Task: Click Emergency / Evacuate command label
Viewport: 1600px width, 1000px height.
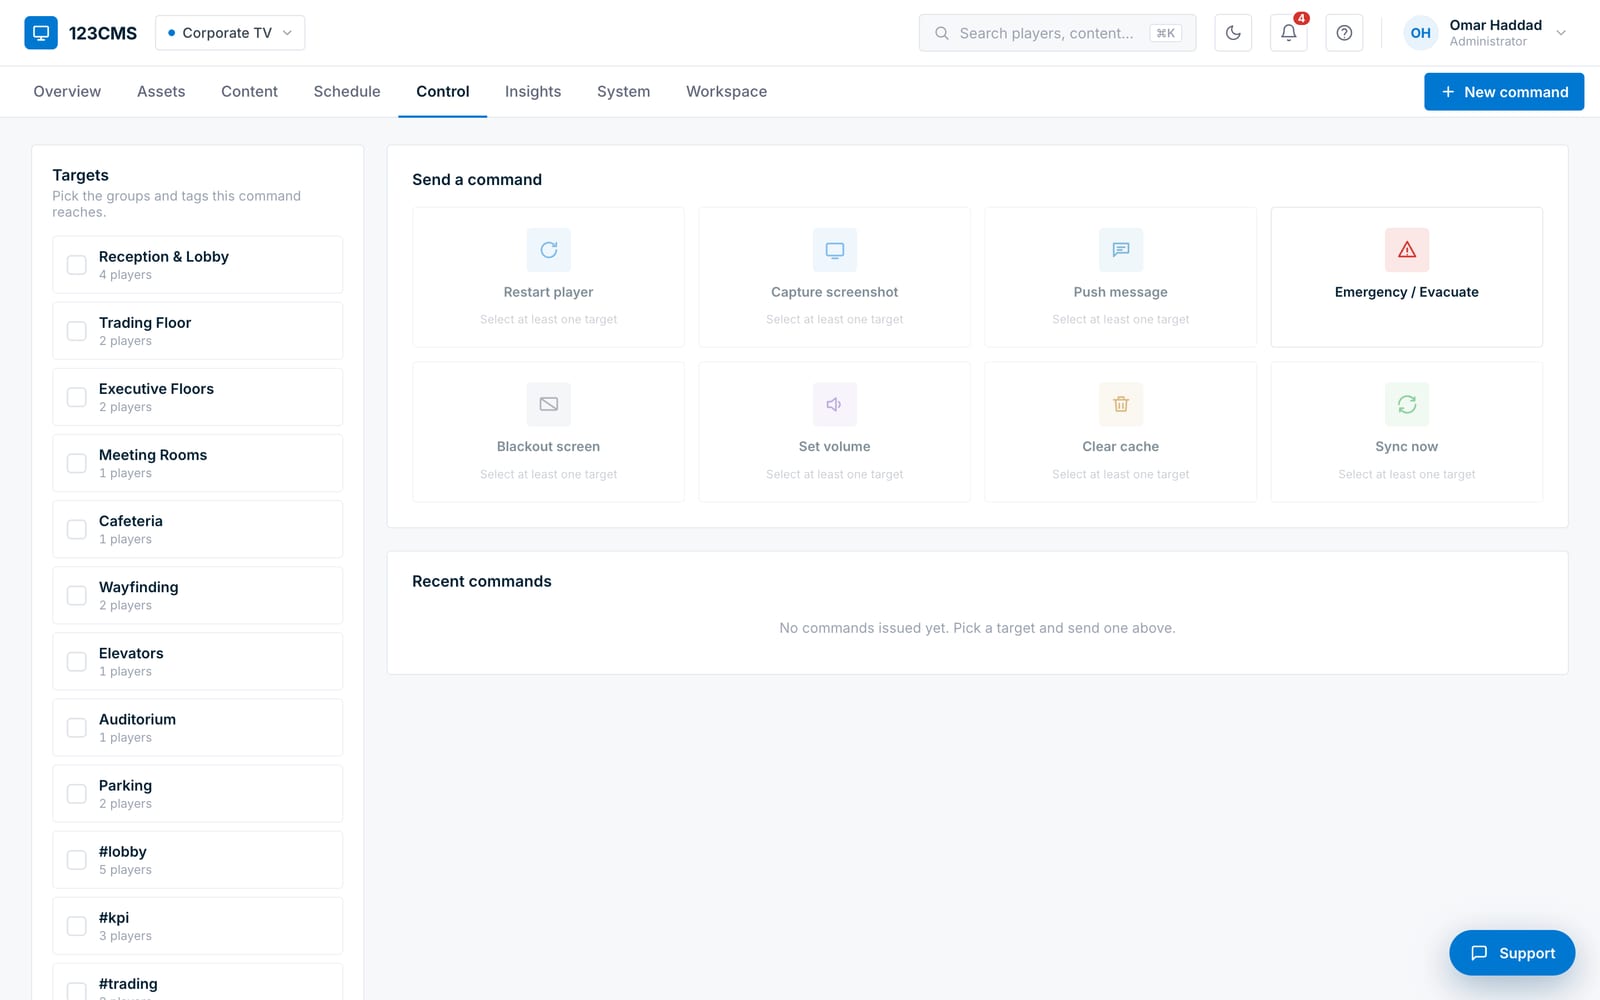Action: [x=1407, y=292]
